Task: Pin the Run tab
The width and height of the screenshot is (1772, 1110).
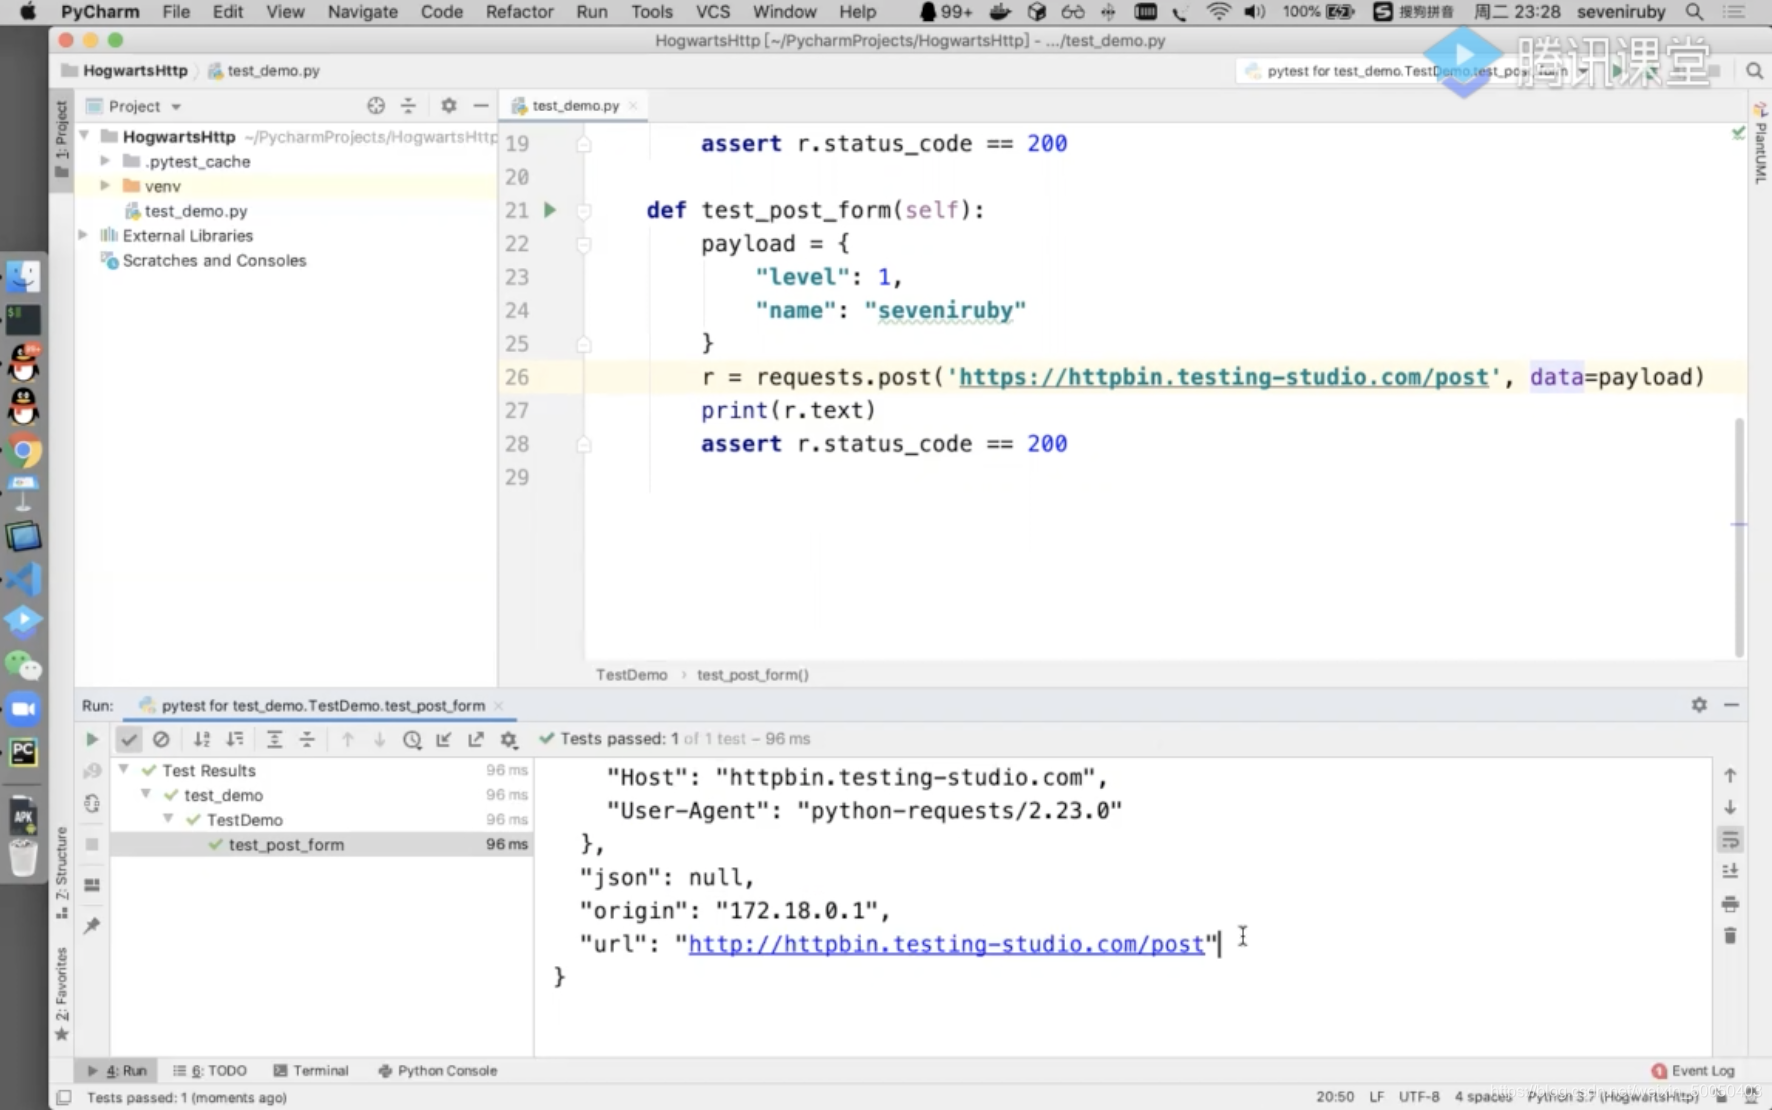Action: [x=92, y=926]
